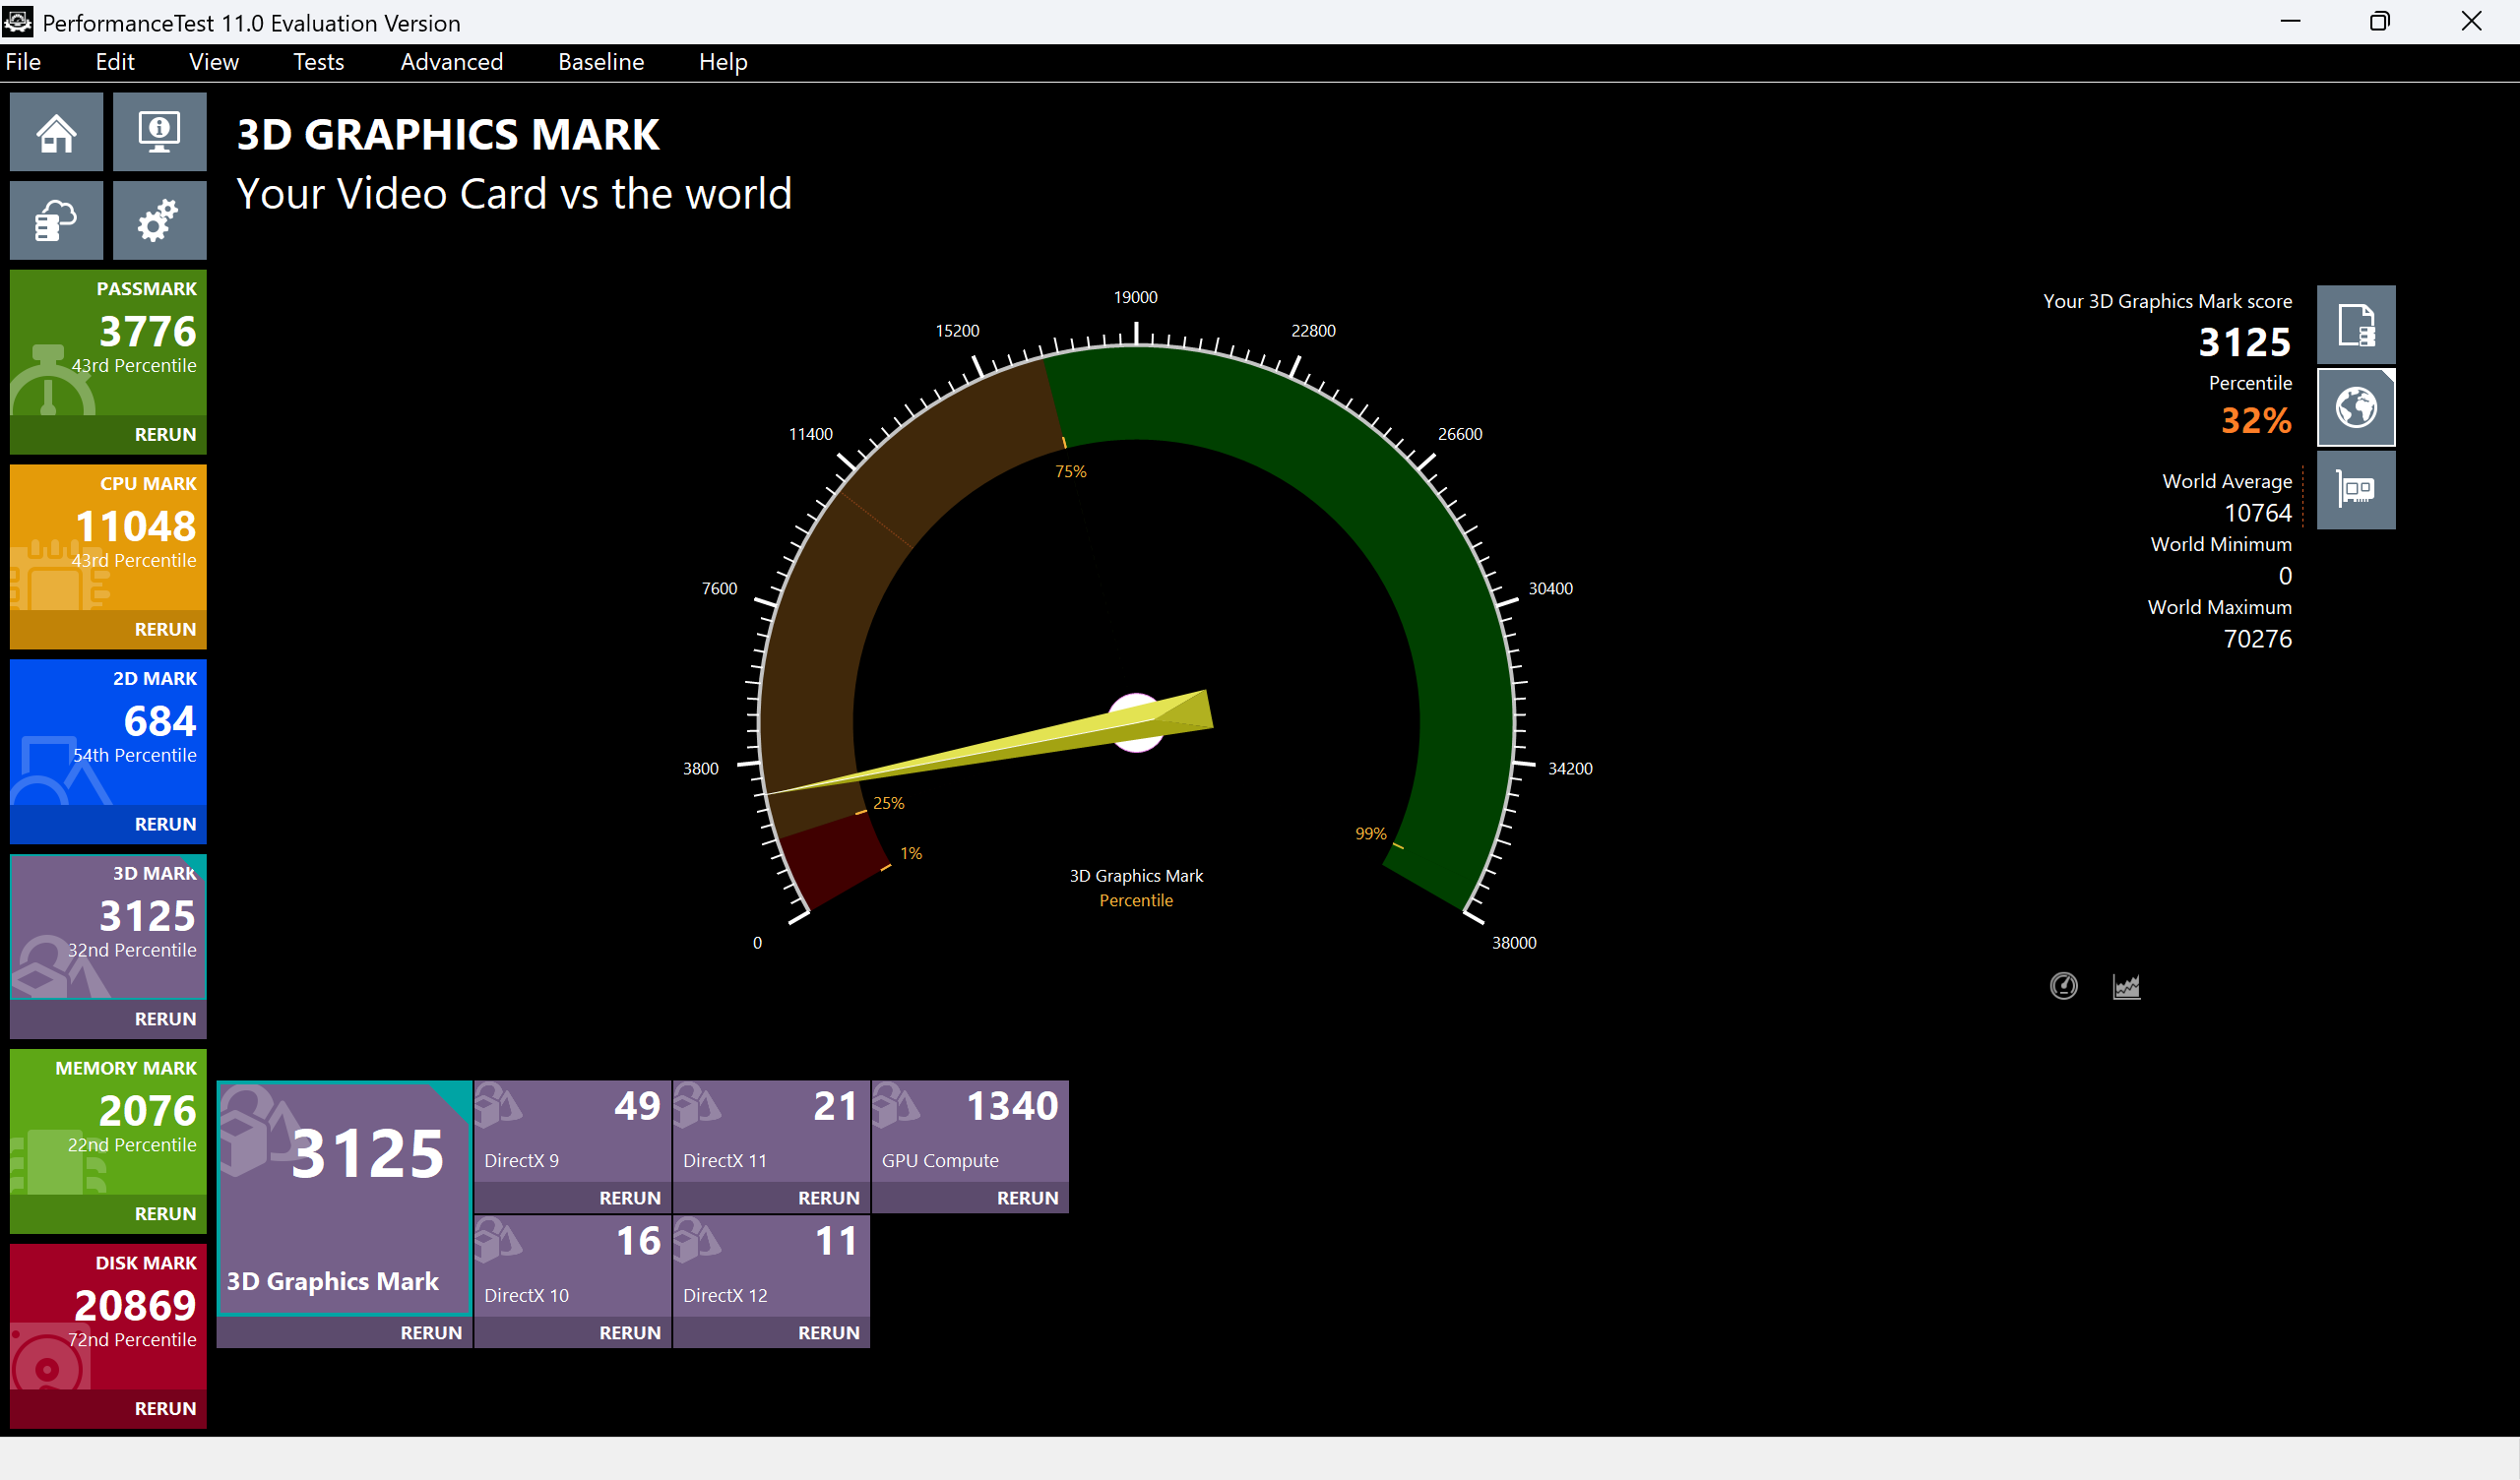This screenshot has width=2520, height=1480.
Task: Open the Tests menu
Action: tap(318, 62)
